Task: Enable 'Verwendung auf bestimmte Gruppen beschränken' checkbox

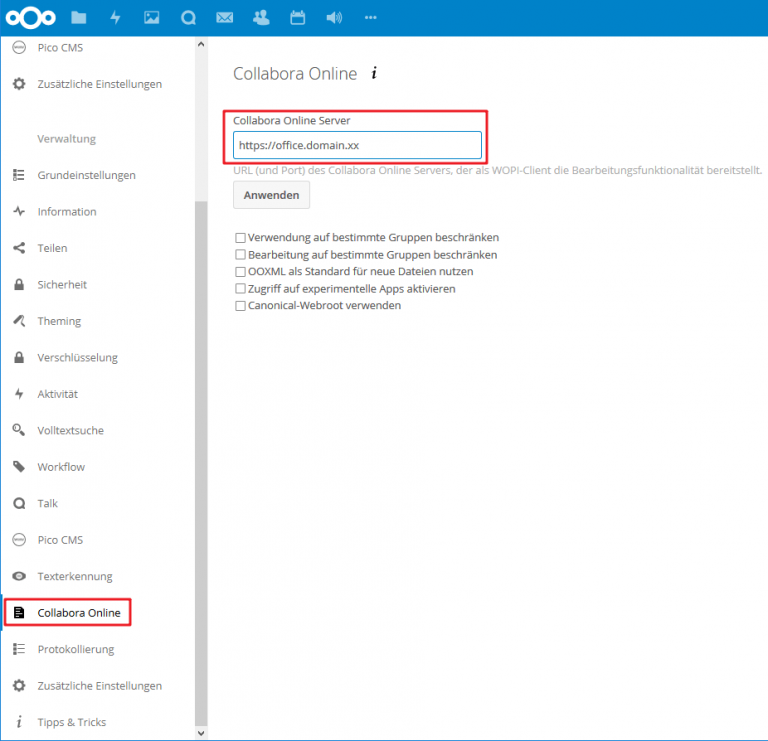Action: pyautogui.click(x=240, y=238)
